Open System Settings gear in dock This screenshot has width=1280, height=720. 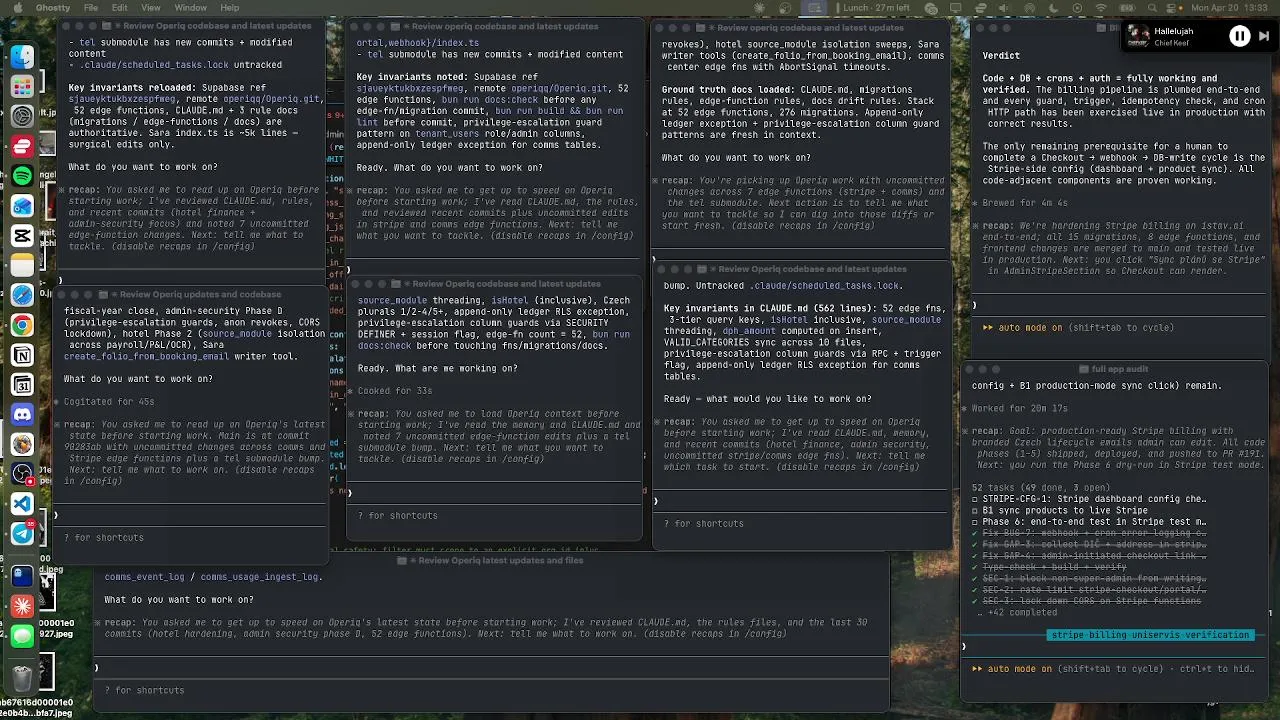(x=22, y=116)
